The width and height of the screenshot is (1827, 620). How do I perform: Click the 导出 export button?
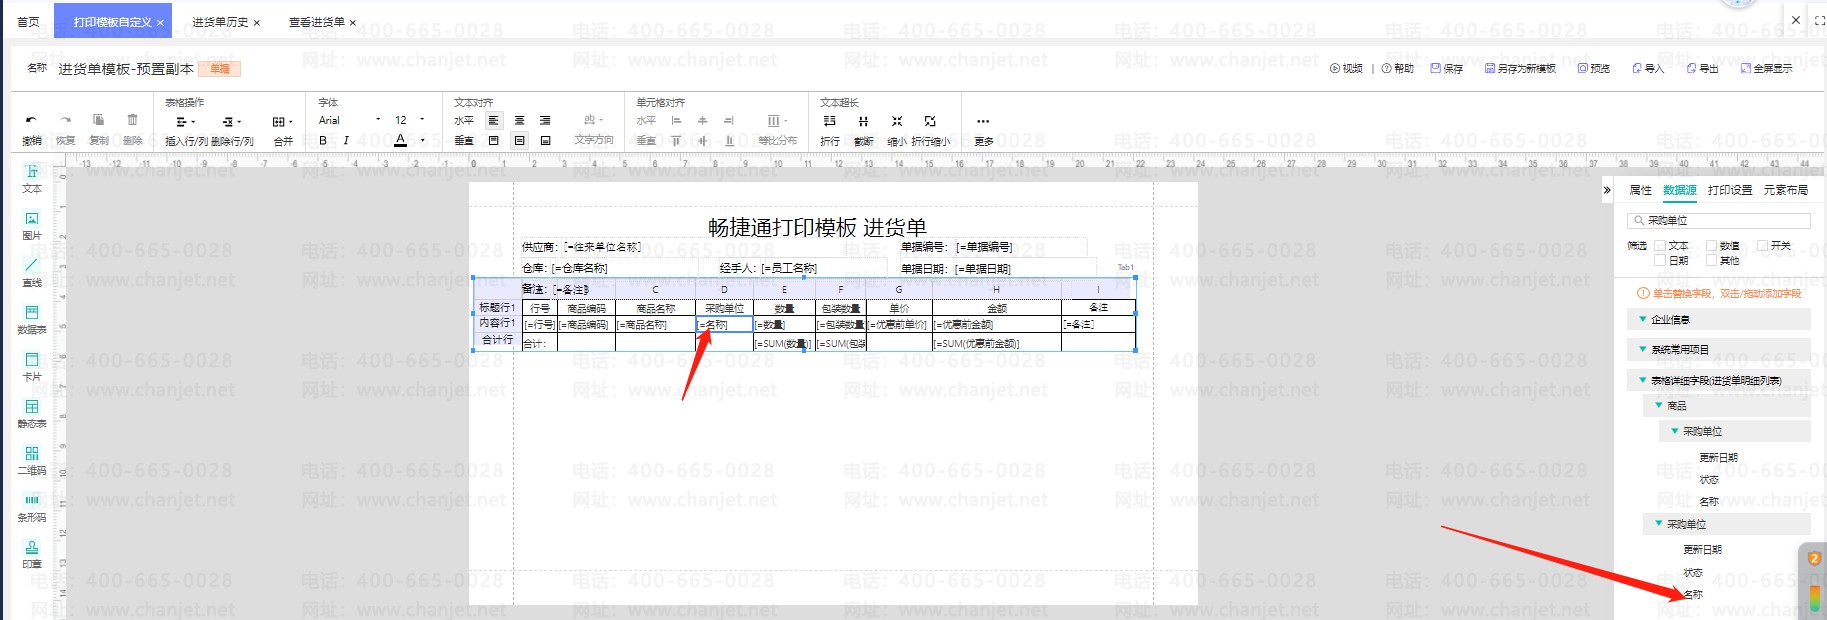[1702, 68]
